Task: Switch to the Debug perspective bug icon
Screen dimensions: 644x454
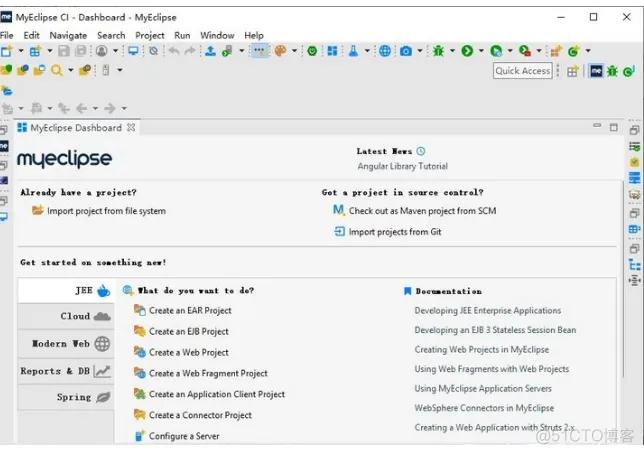Action: (612, 71)
